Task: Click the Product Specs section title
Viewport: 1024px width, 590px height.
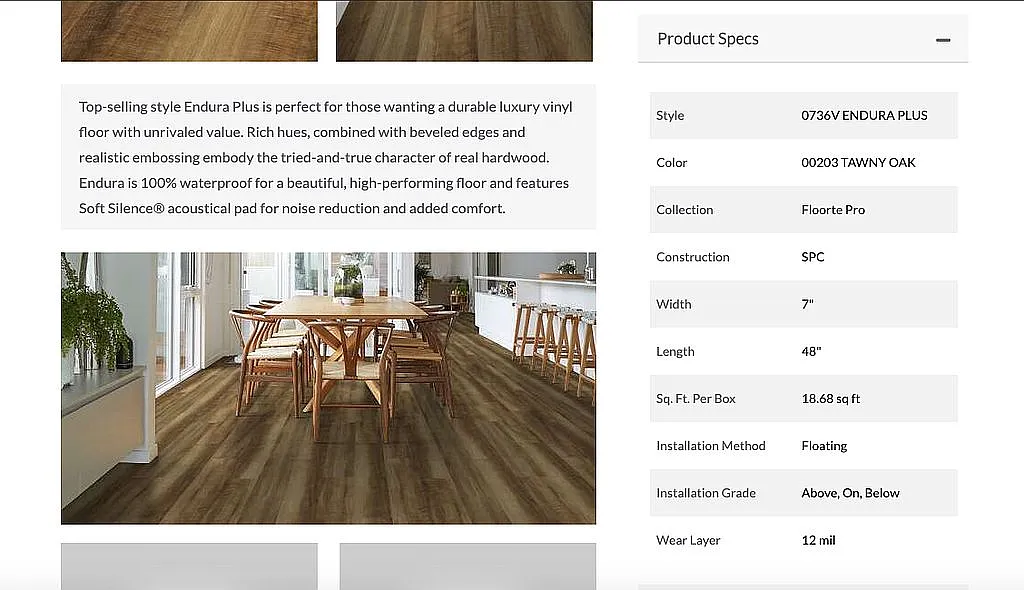Action: (708, 39)
